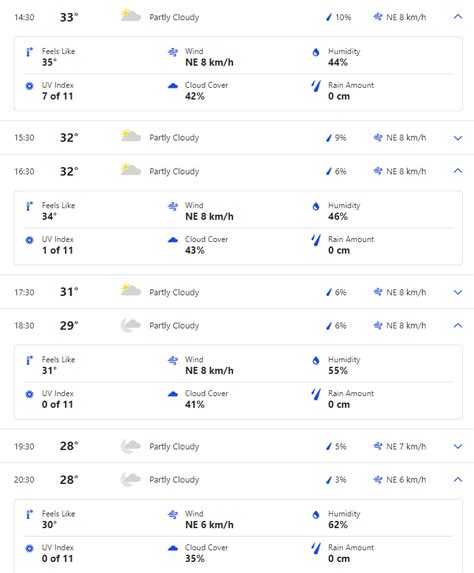Click the Feels Like thermometer icon for 14:30
The height and width of the screenshot is (573, 474).
tap(29, 52)
